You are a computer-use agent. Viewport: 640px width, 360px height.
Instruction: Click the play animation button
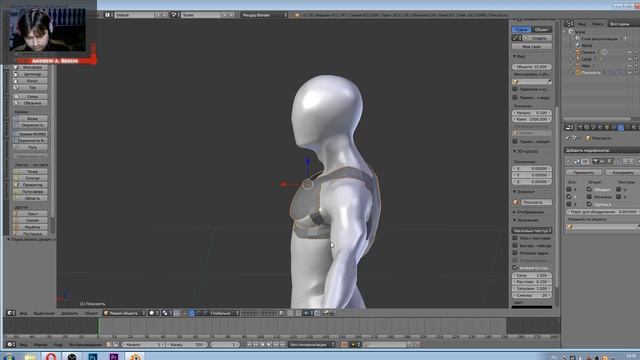point(269,344)
